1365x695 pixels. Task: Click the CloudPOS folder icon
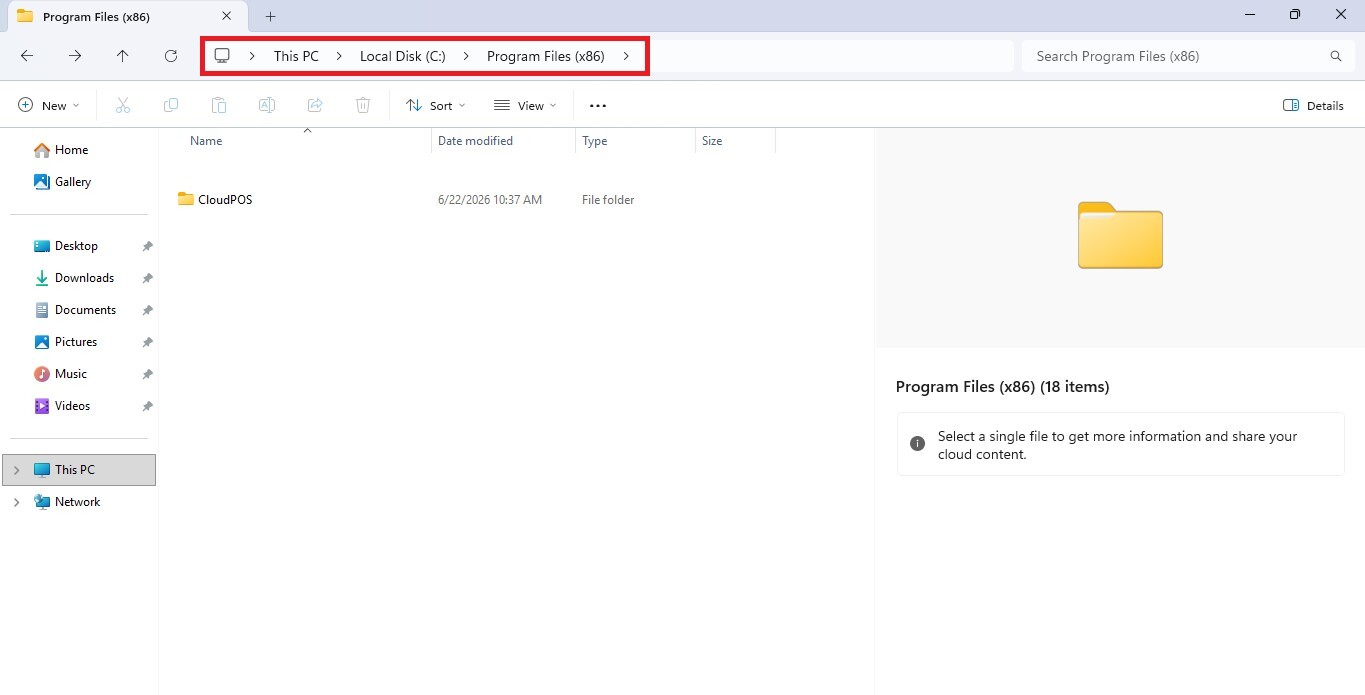(186, 199)
